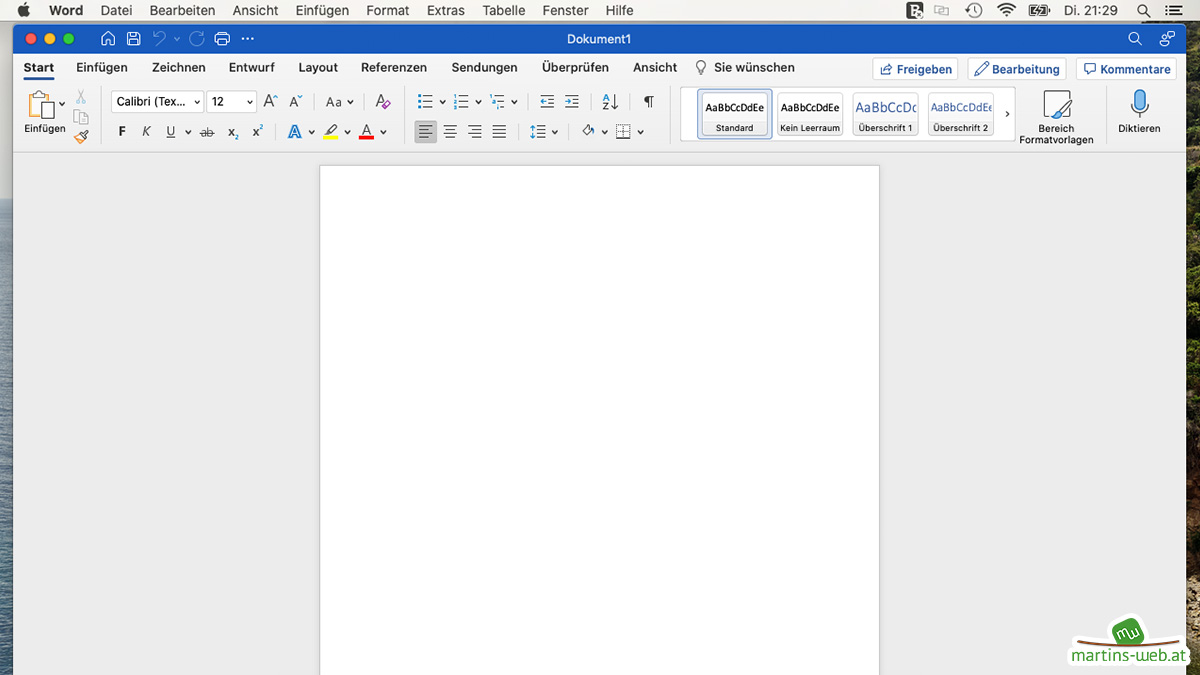Apply red font color with the A button

[x=367, y=132]
